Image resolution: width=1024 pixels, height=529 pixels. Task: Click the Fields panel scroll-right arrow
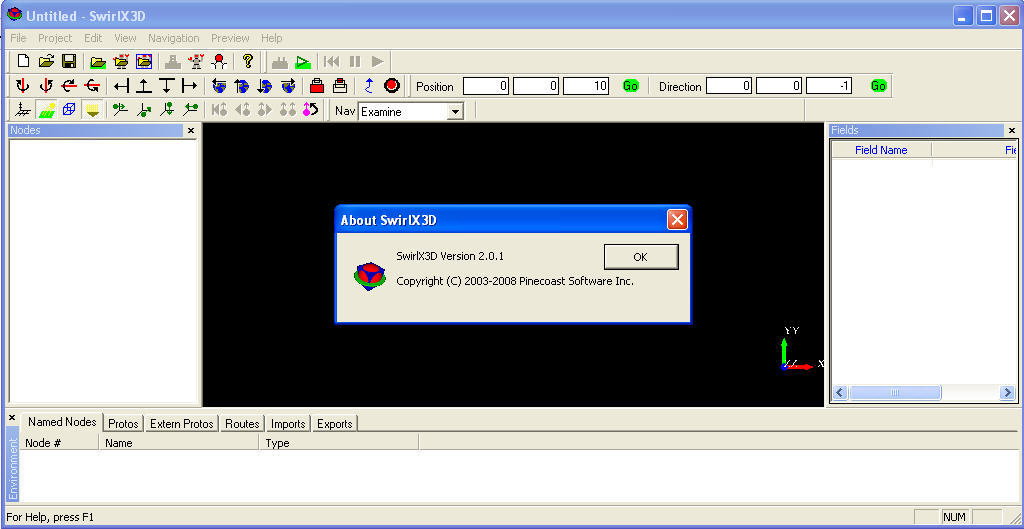coord(1007,393)
